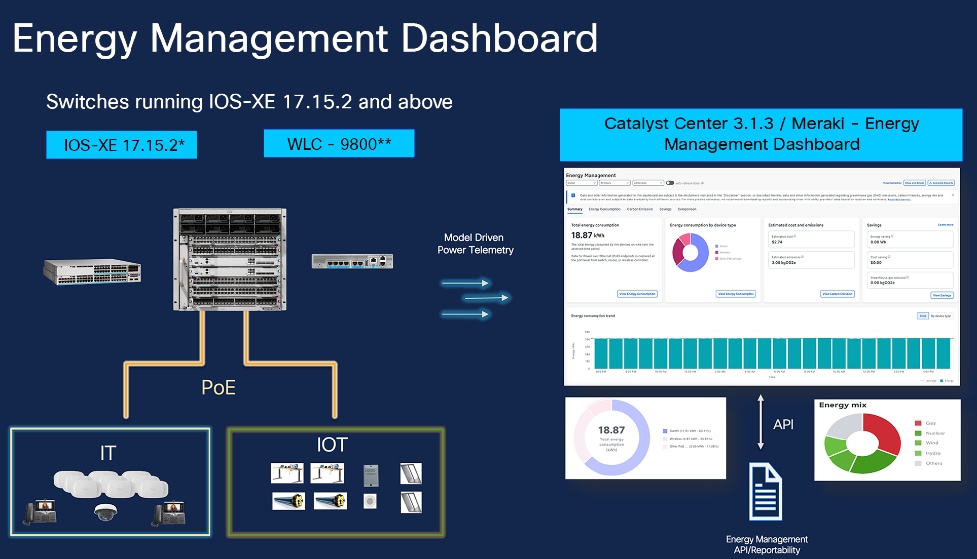Click the stacked Catalyst switch on the left
This screenshot has height=559, width=977.
92,272
